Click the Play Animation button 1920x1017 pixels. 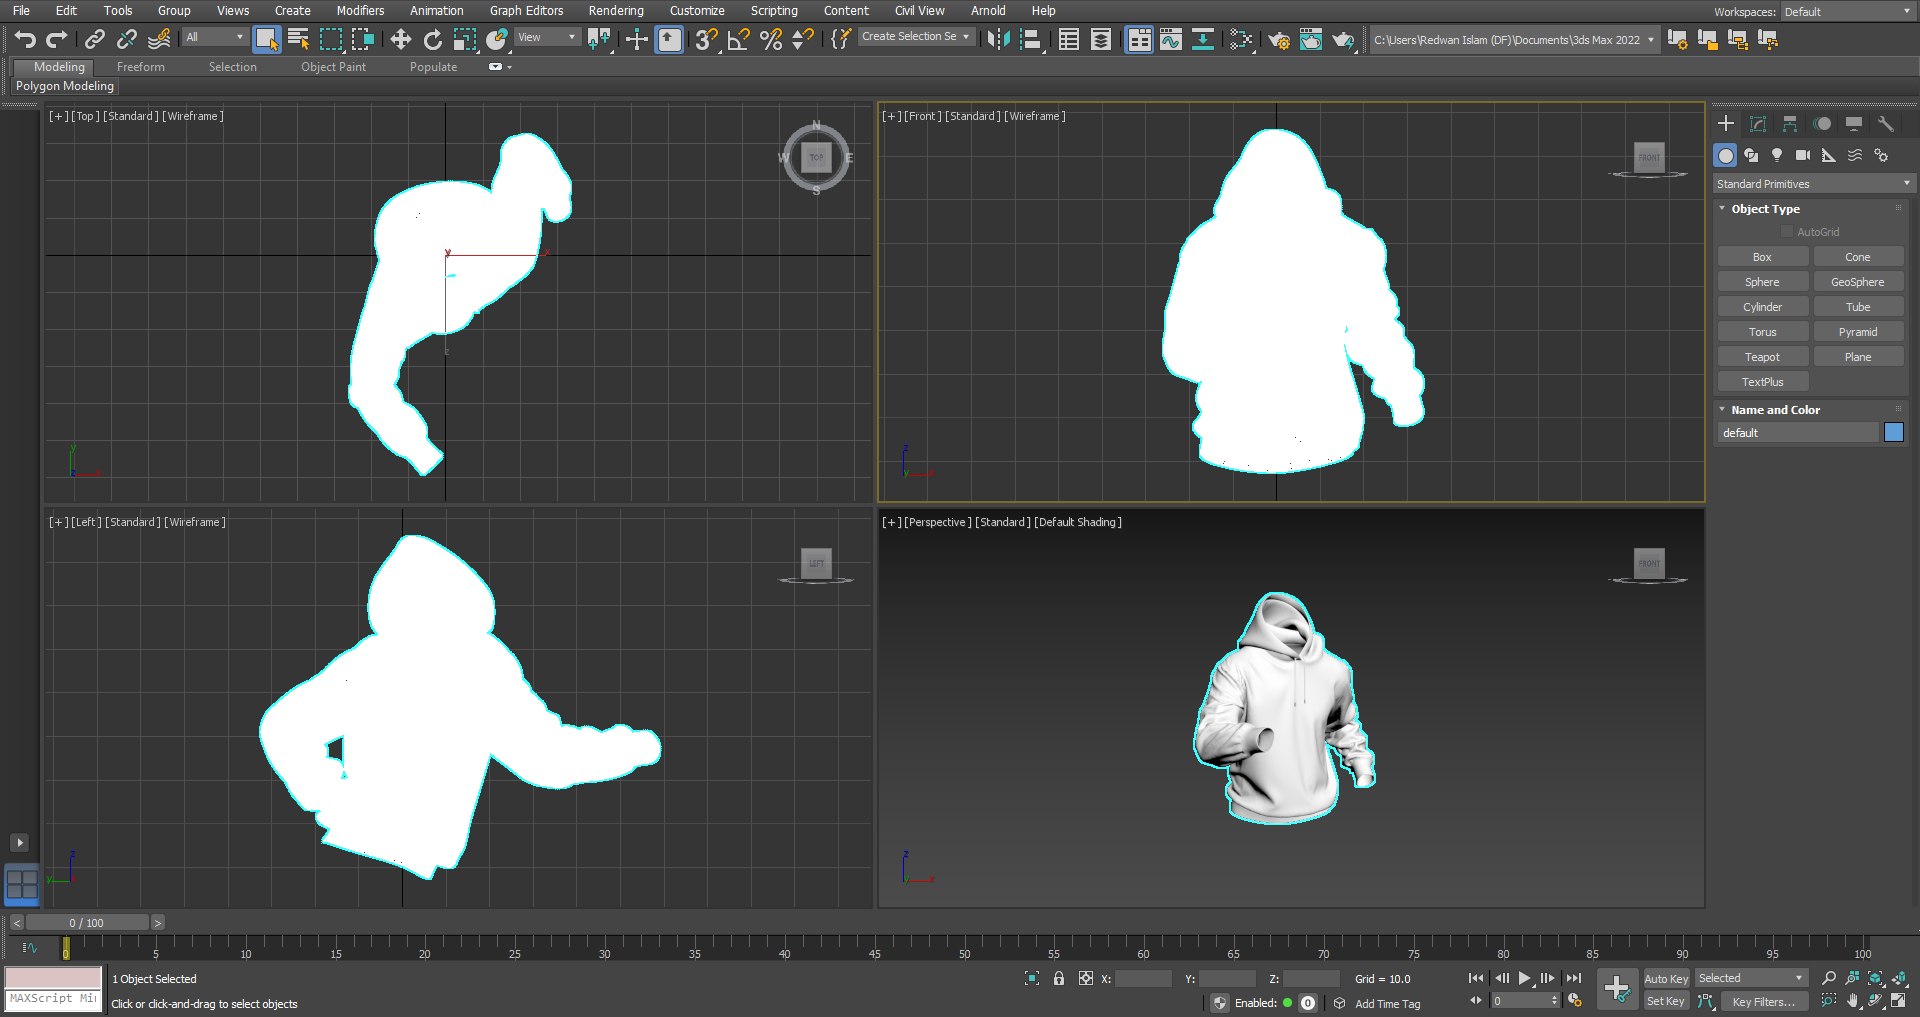[1524, 978]
